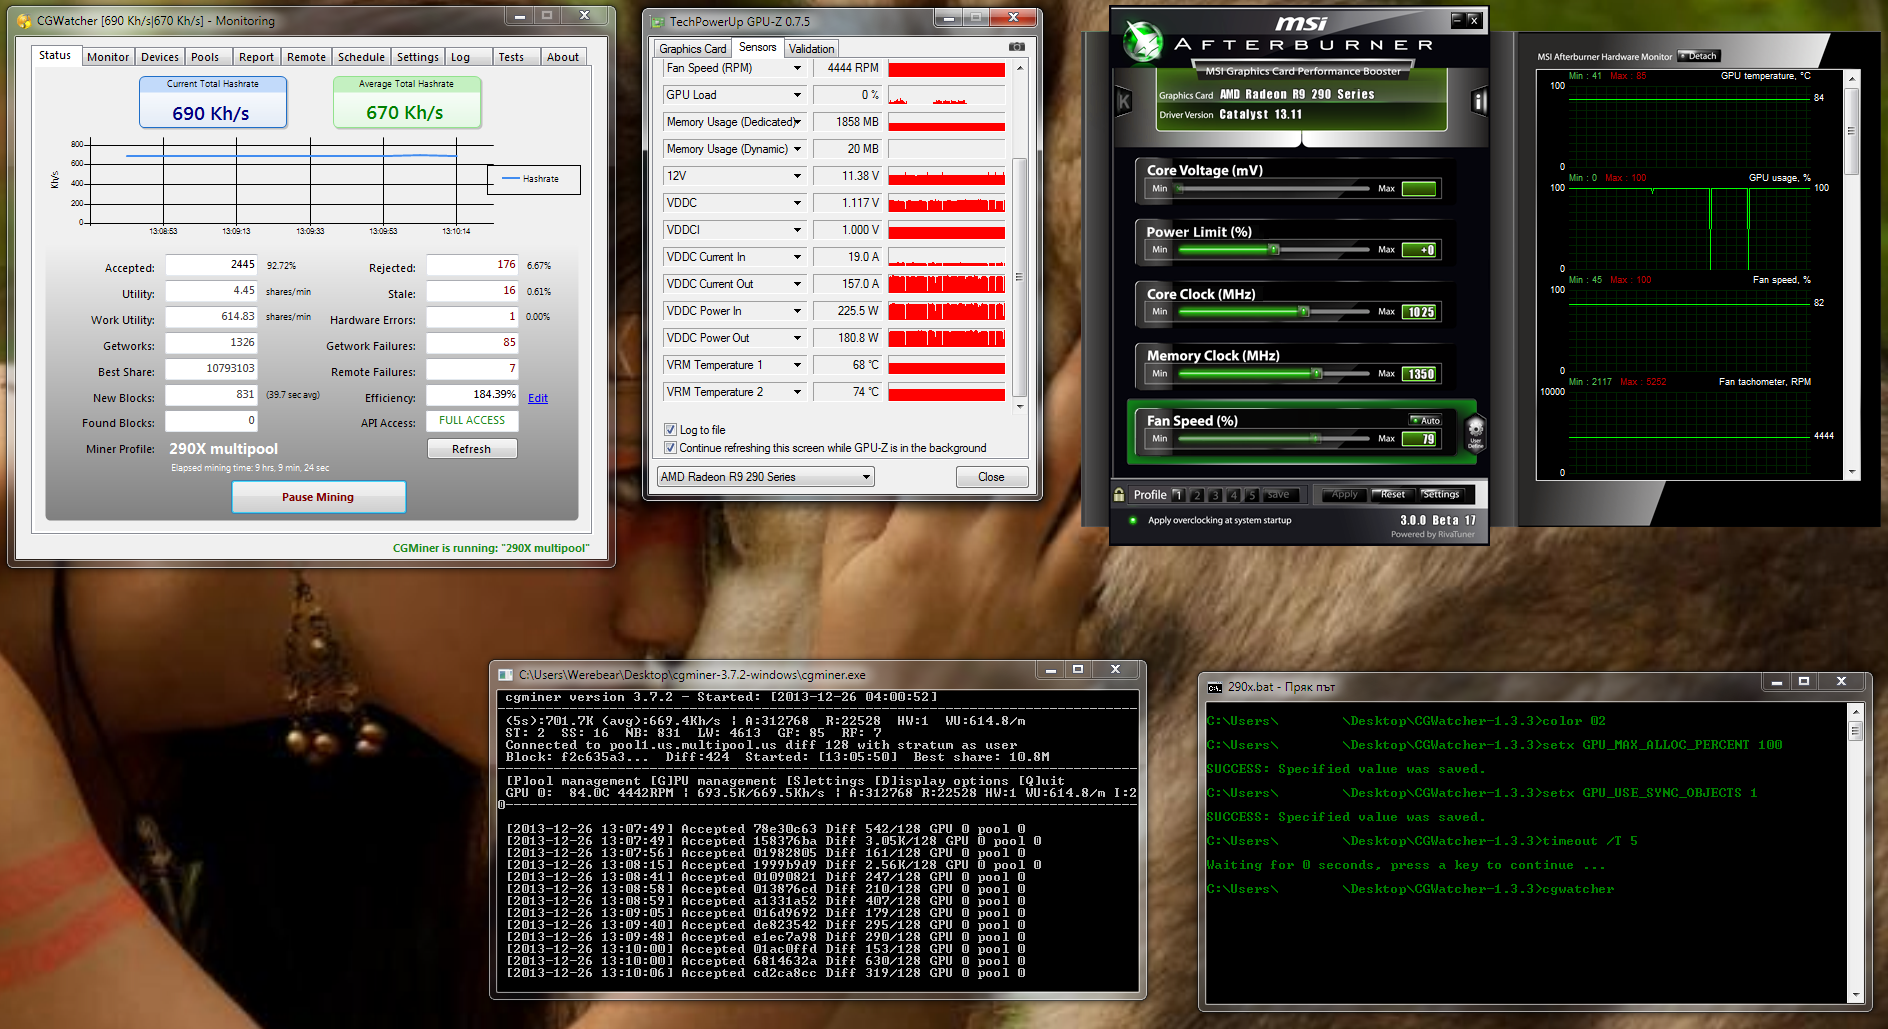
Task: Switch to the Monitor tab in CGWatcher
Action: (x=108, y=57)
